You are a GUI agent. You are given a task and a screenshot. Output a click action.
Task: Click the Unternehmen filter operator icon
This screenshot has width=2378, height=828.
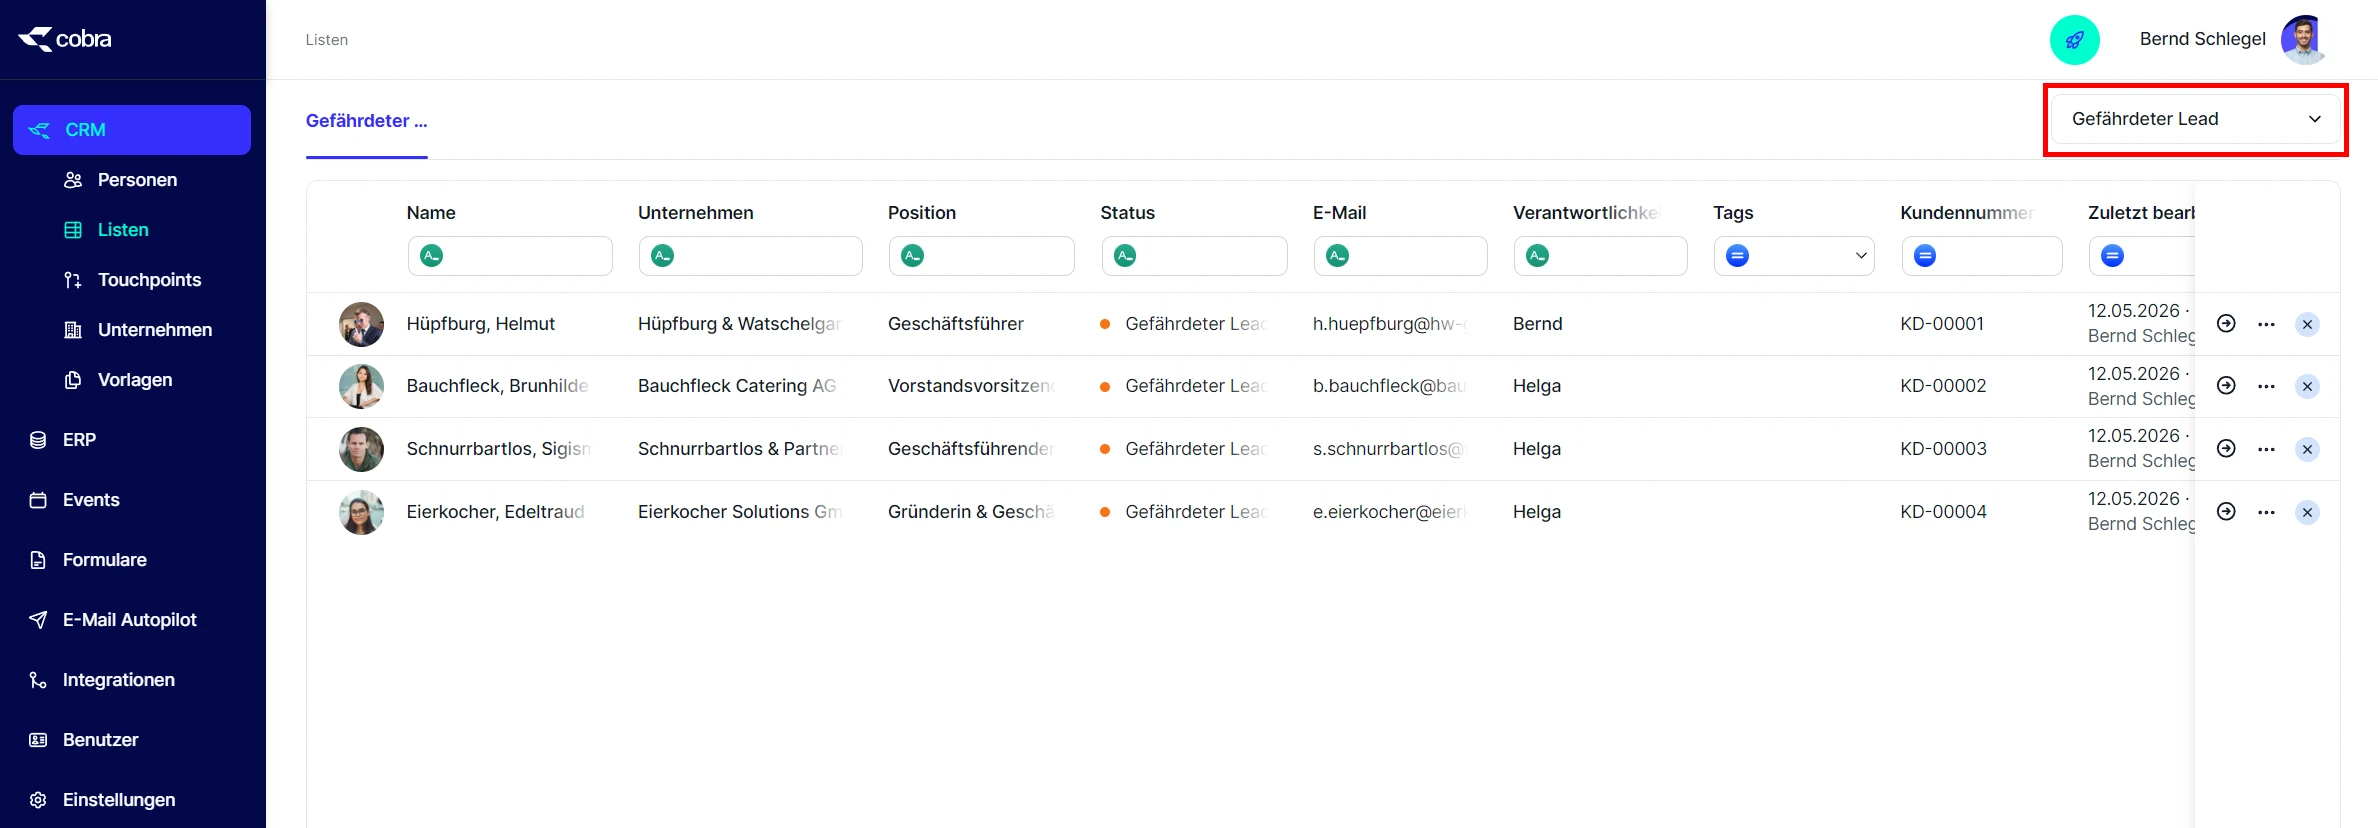[663, 256]
